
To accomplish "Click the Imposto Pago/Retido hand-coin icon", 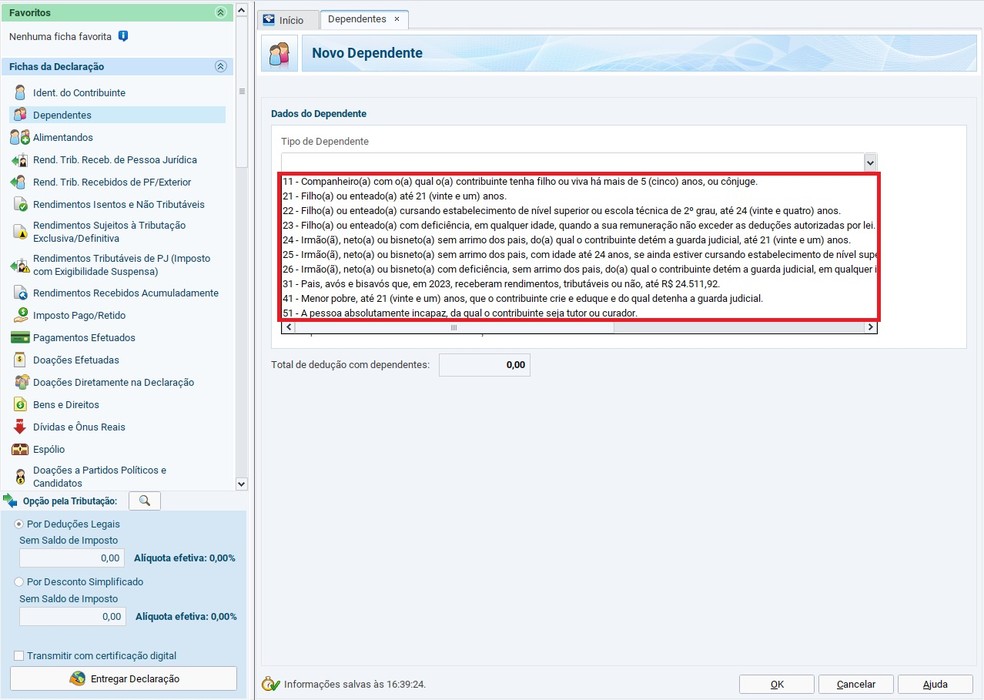I will [x=21, y=315].
